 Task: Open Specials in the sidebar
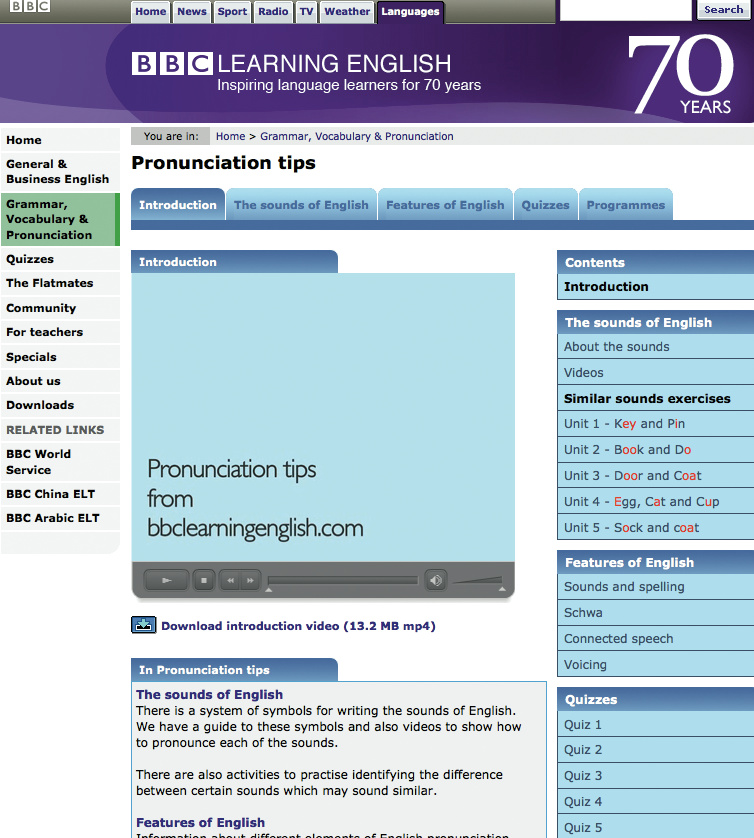click(60, 356)
